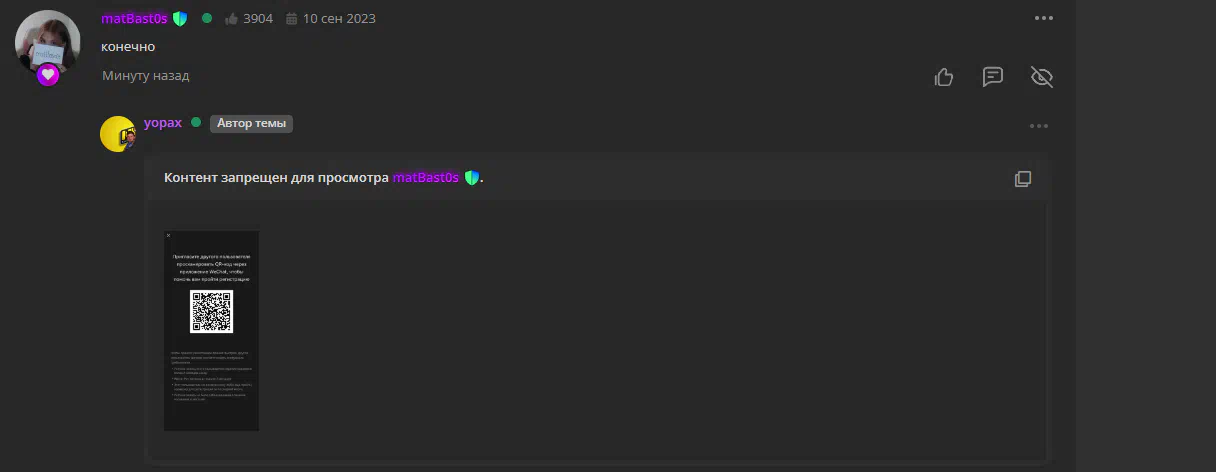Open the yopax username profile link
The width and height of the screenshot is (1216, 472).
pyautogui.click(x=163, y=123)
